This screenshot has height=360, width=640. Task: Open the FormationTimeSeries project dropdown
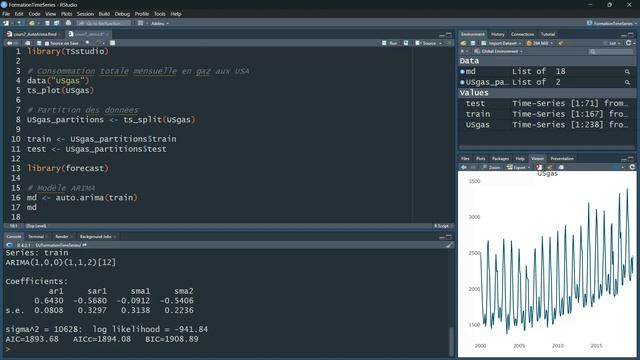pos(611,24)
